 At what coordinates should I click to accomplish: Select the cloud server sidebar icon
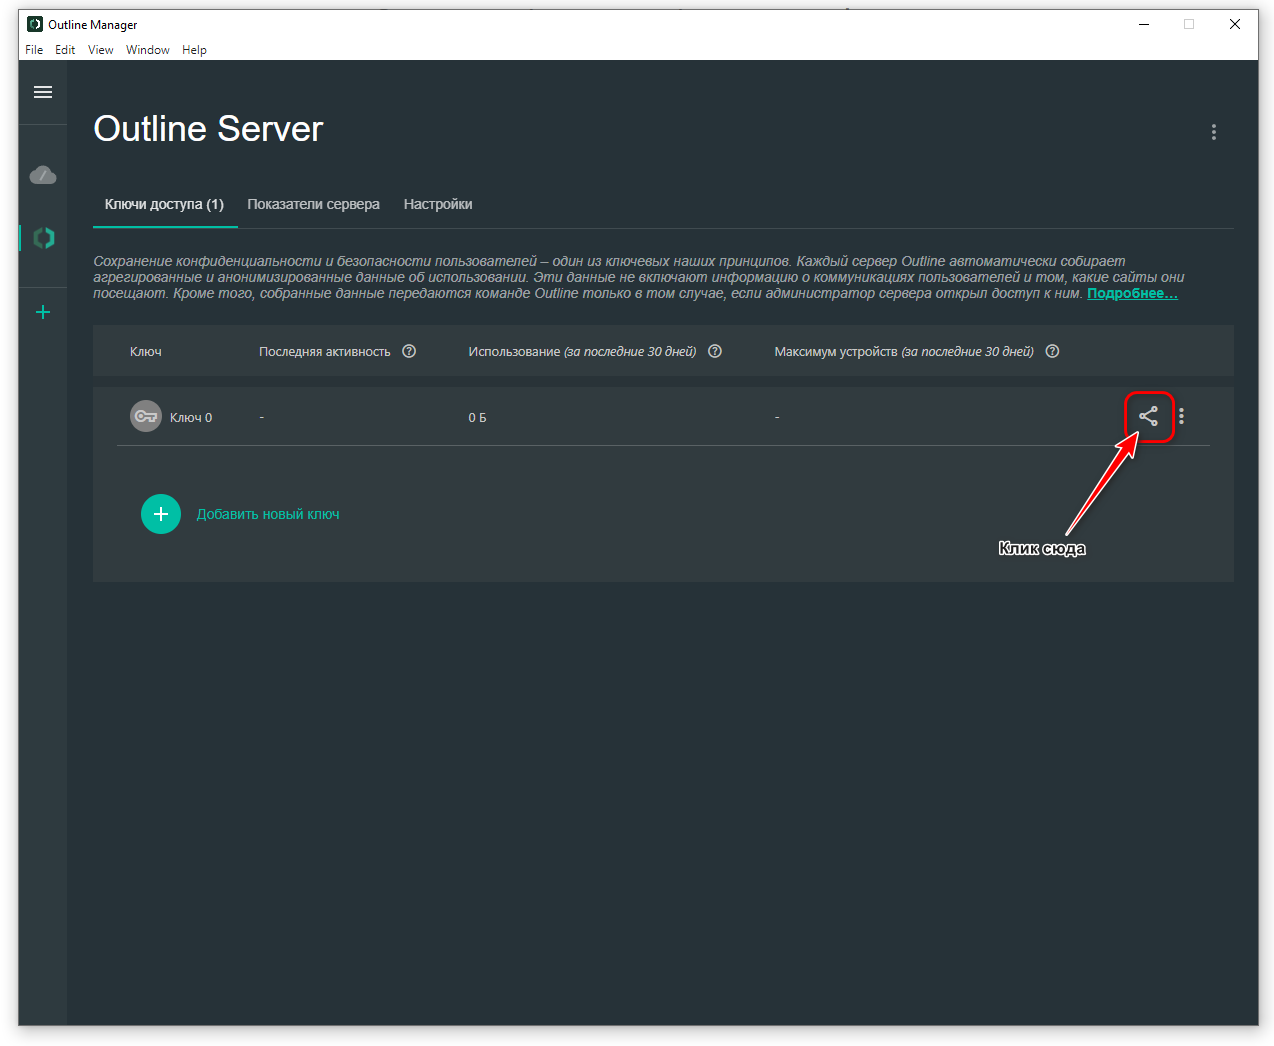[43, 175]
